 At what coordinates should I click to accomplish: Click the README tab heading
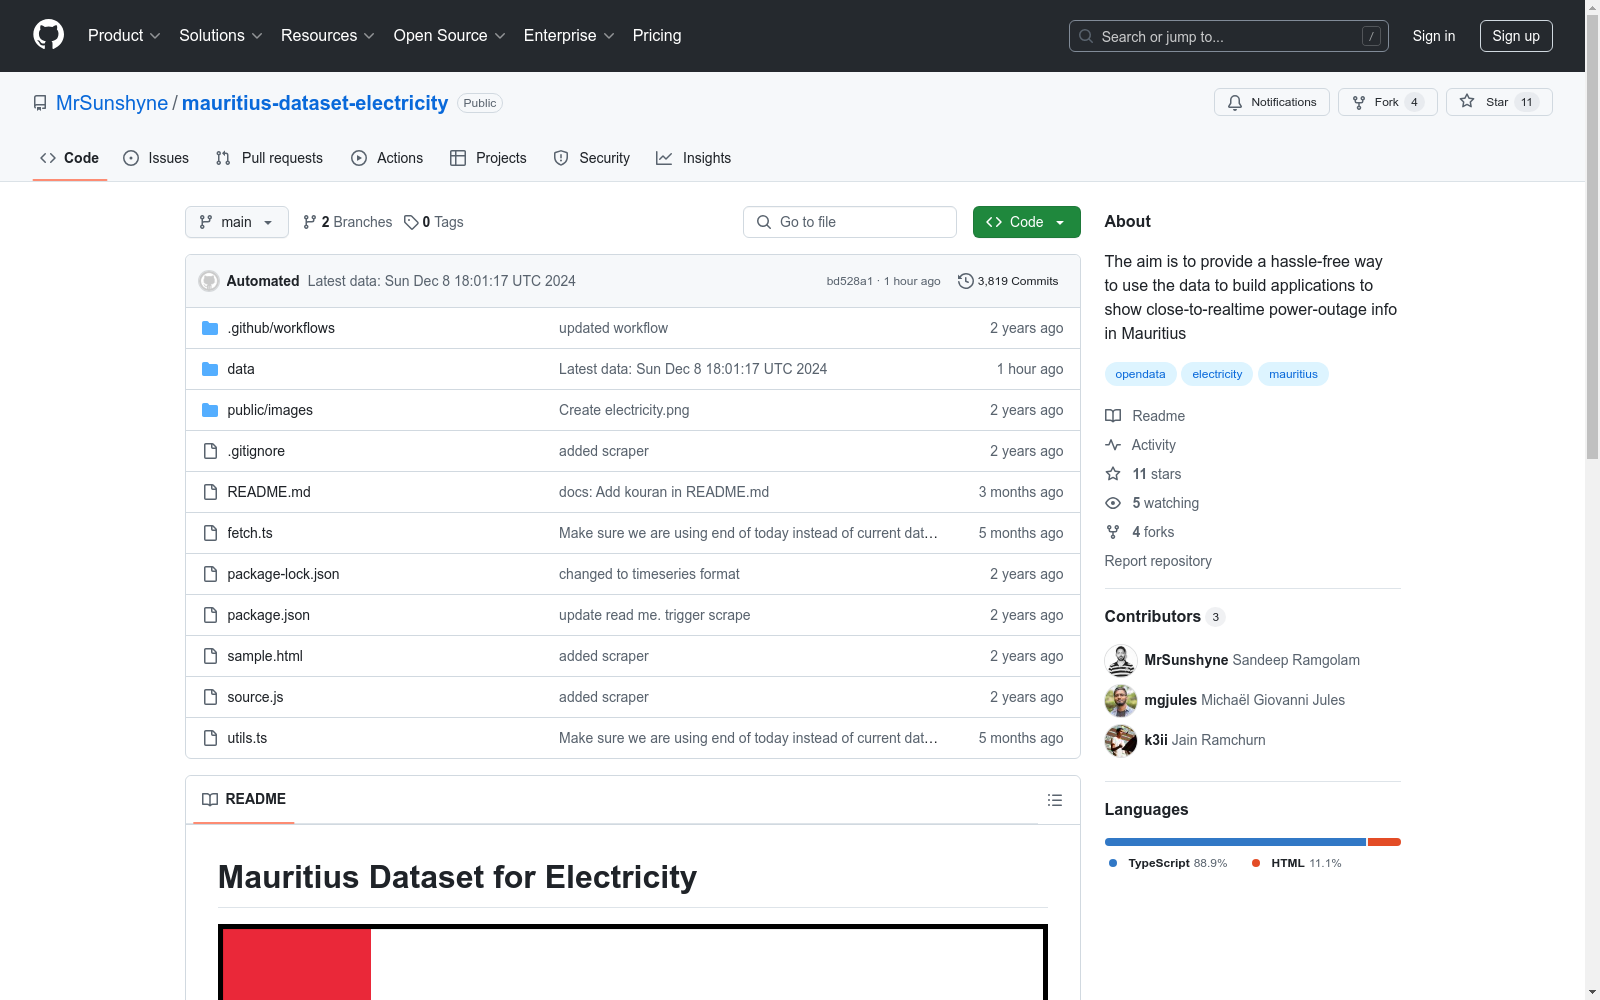click(x=244, y=799)
